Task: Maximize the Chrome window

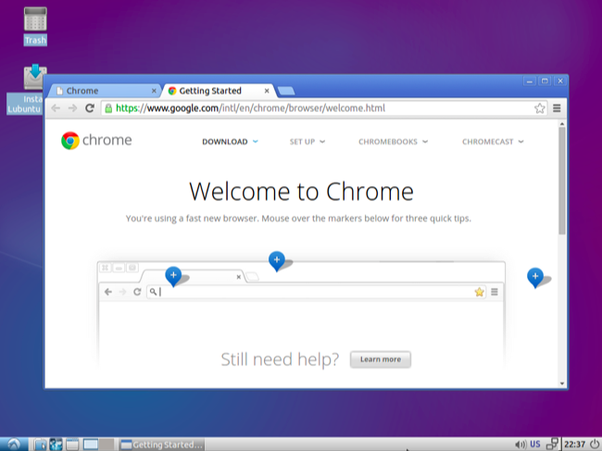Action: pyautogui.click(x=544, y=81)
